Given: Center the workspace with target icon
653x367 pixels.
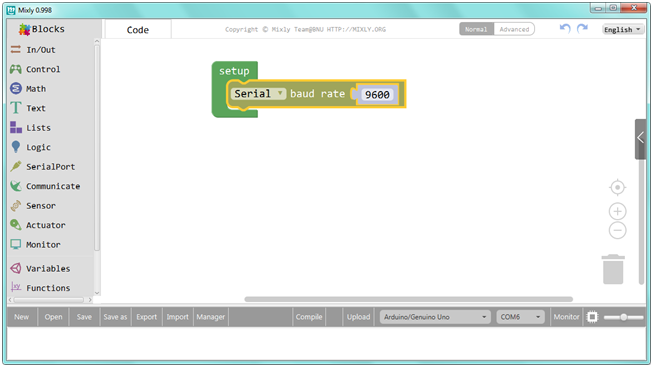Looking at the screenshot, I should (x=617, y=187).
